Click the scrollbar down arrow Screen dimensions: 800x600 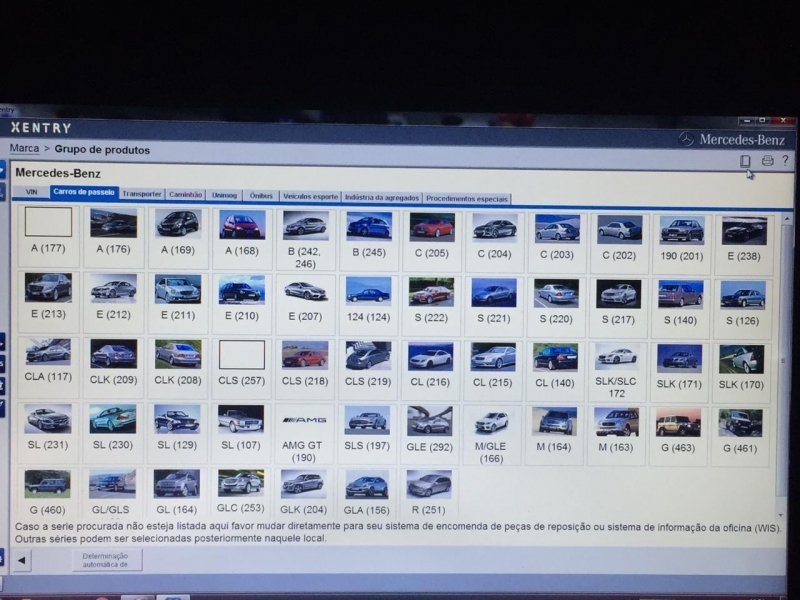(x=781, y=516)
